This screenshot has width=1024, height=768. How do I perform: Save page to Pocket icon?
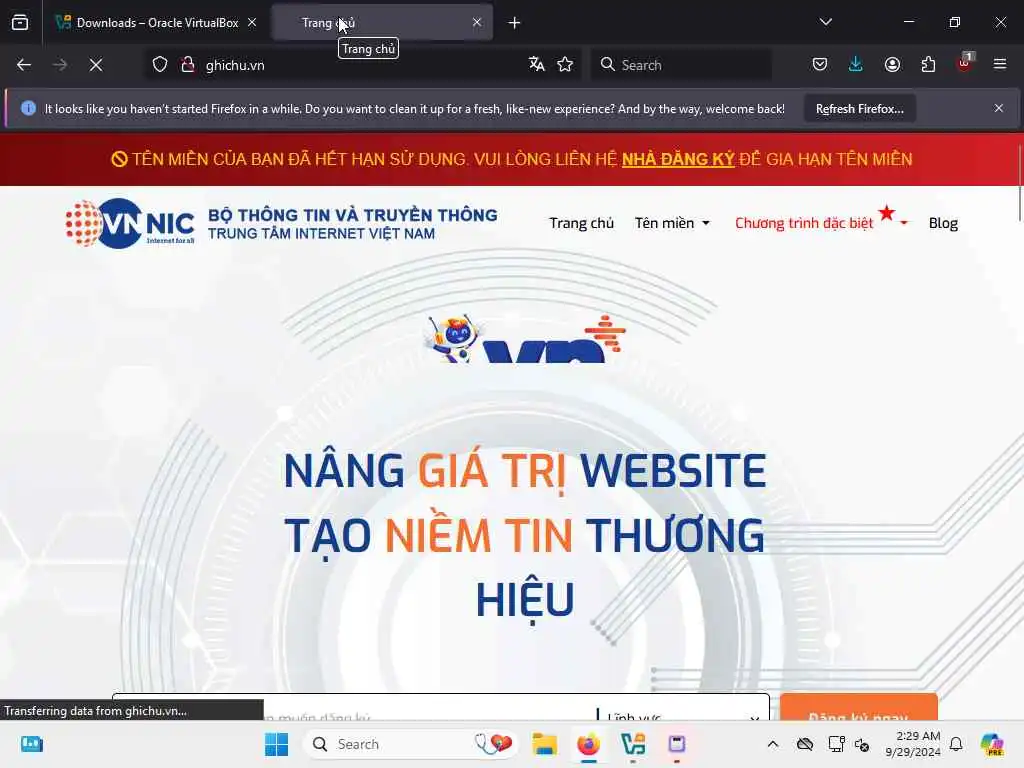pos(820,64)
